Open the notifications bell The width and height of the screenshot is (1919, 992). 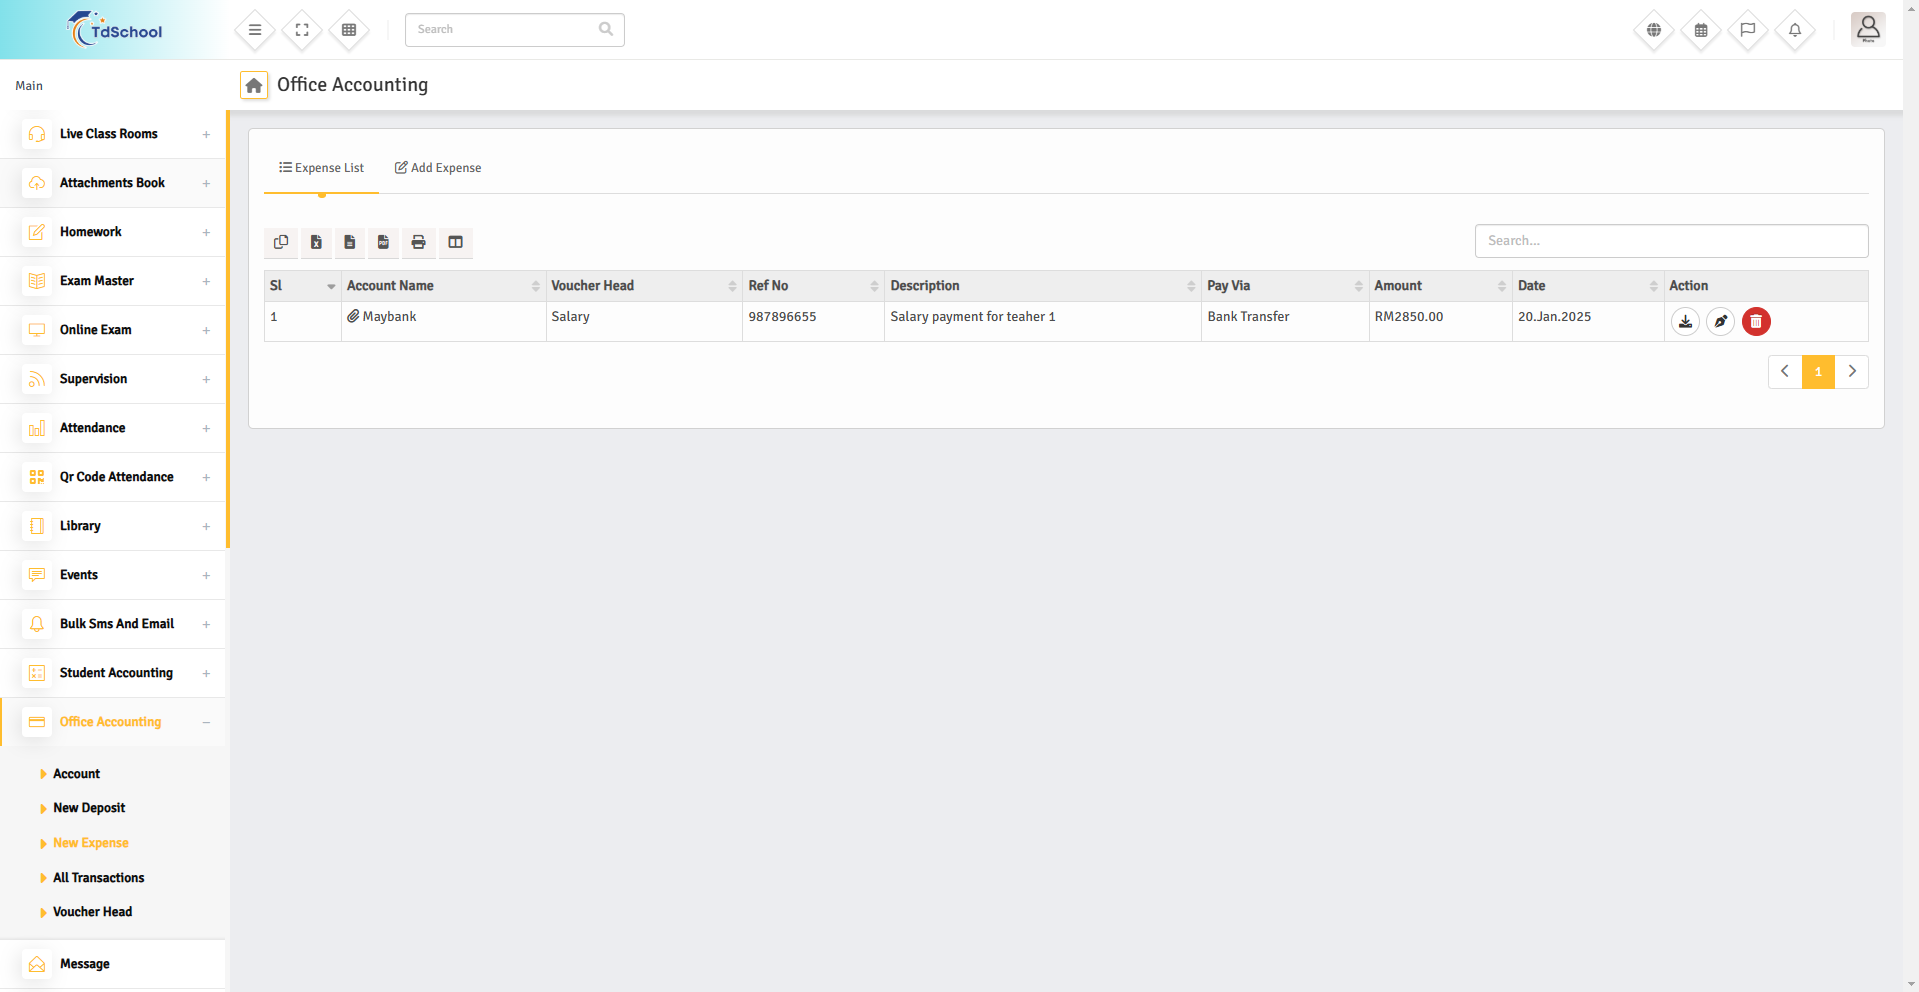[1794, 30]
